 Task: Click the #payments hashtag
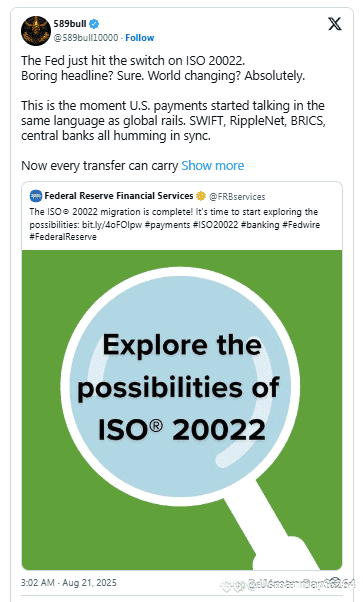(167, 225)
